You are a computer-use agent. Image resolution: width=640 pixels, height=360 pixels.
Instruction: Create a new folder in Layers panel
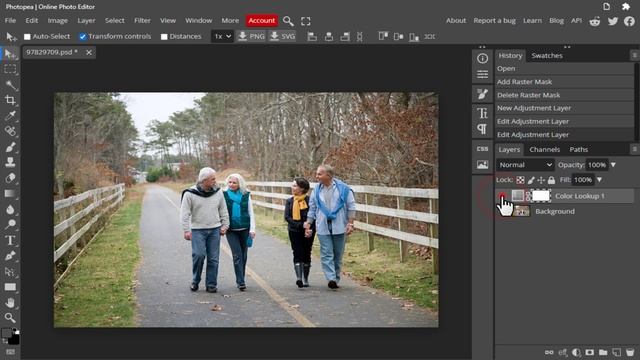click(603, 352)
